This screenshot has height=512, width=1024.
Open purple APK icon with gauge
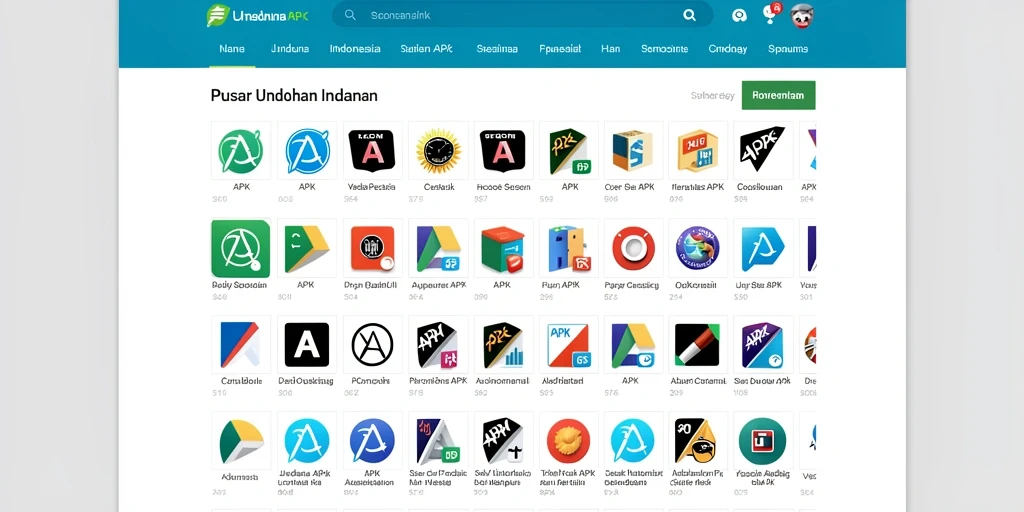point(763,345)
